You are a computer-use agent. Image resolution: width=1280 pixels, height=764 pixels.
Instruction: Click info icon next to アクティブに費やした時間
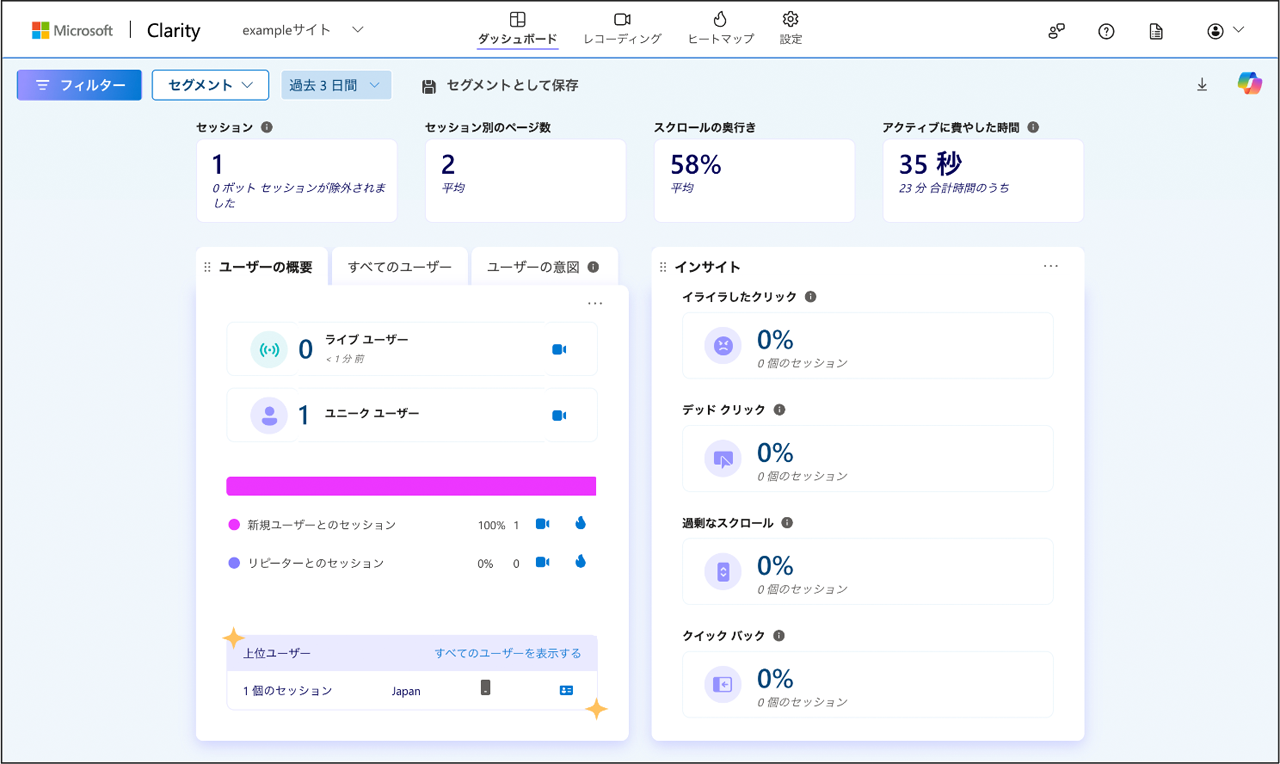point(1033,127)
